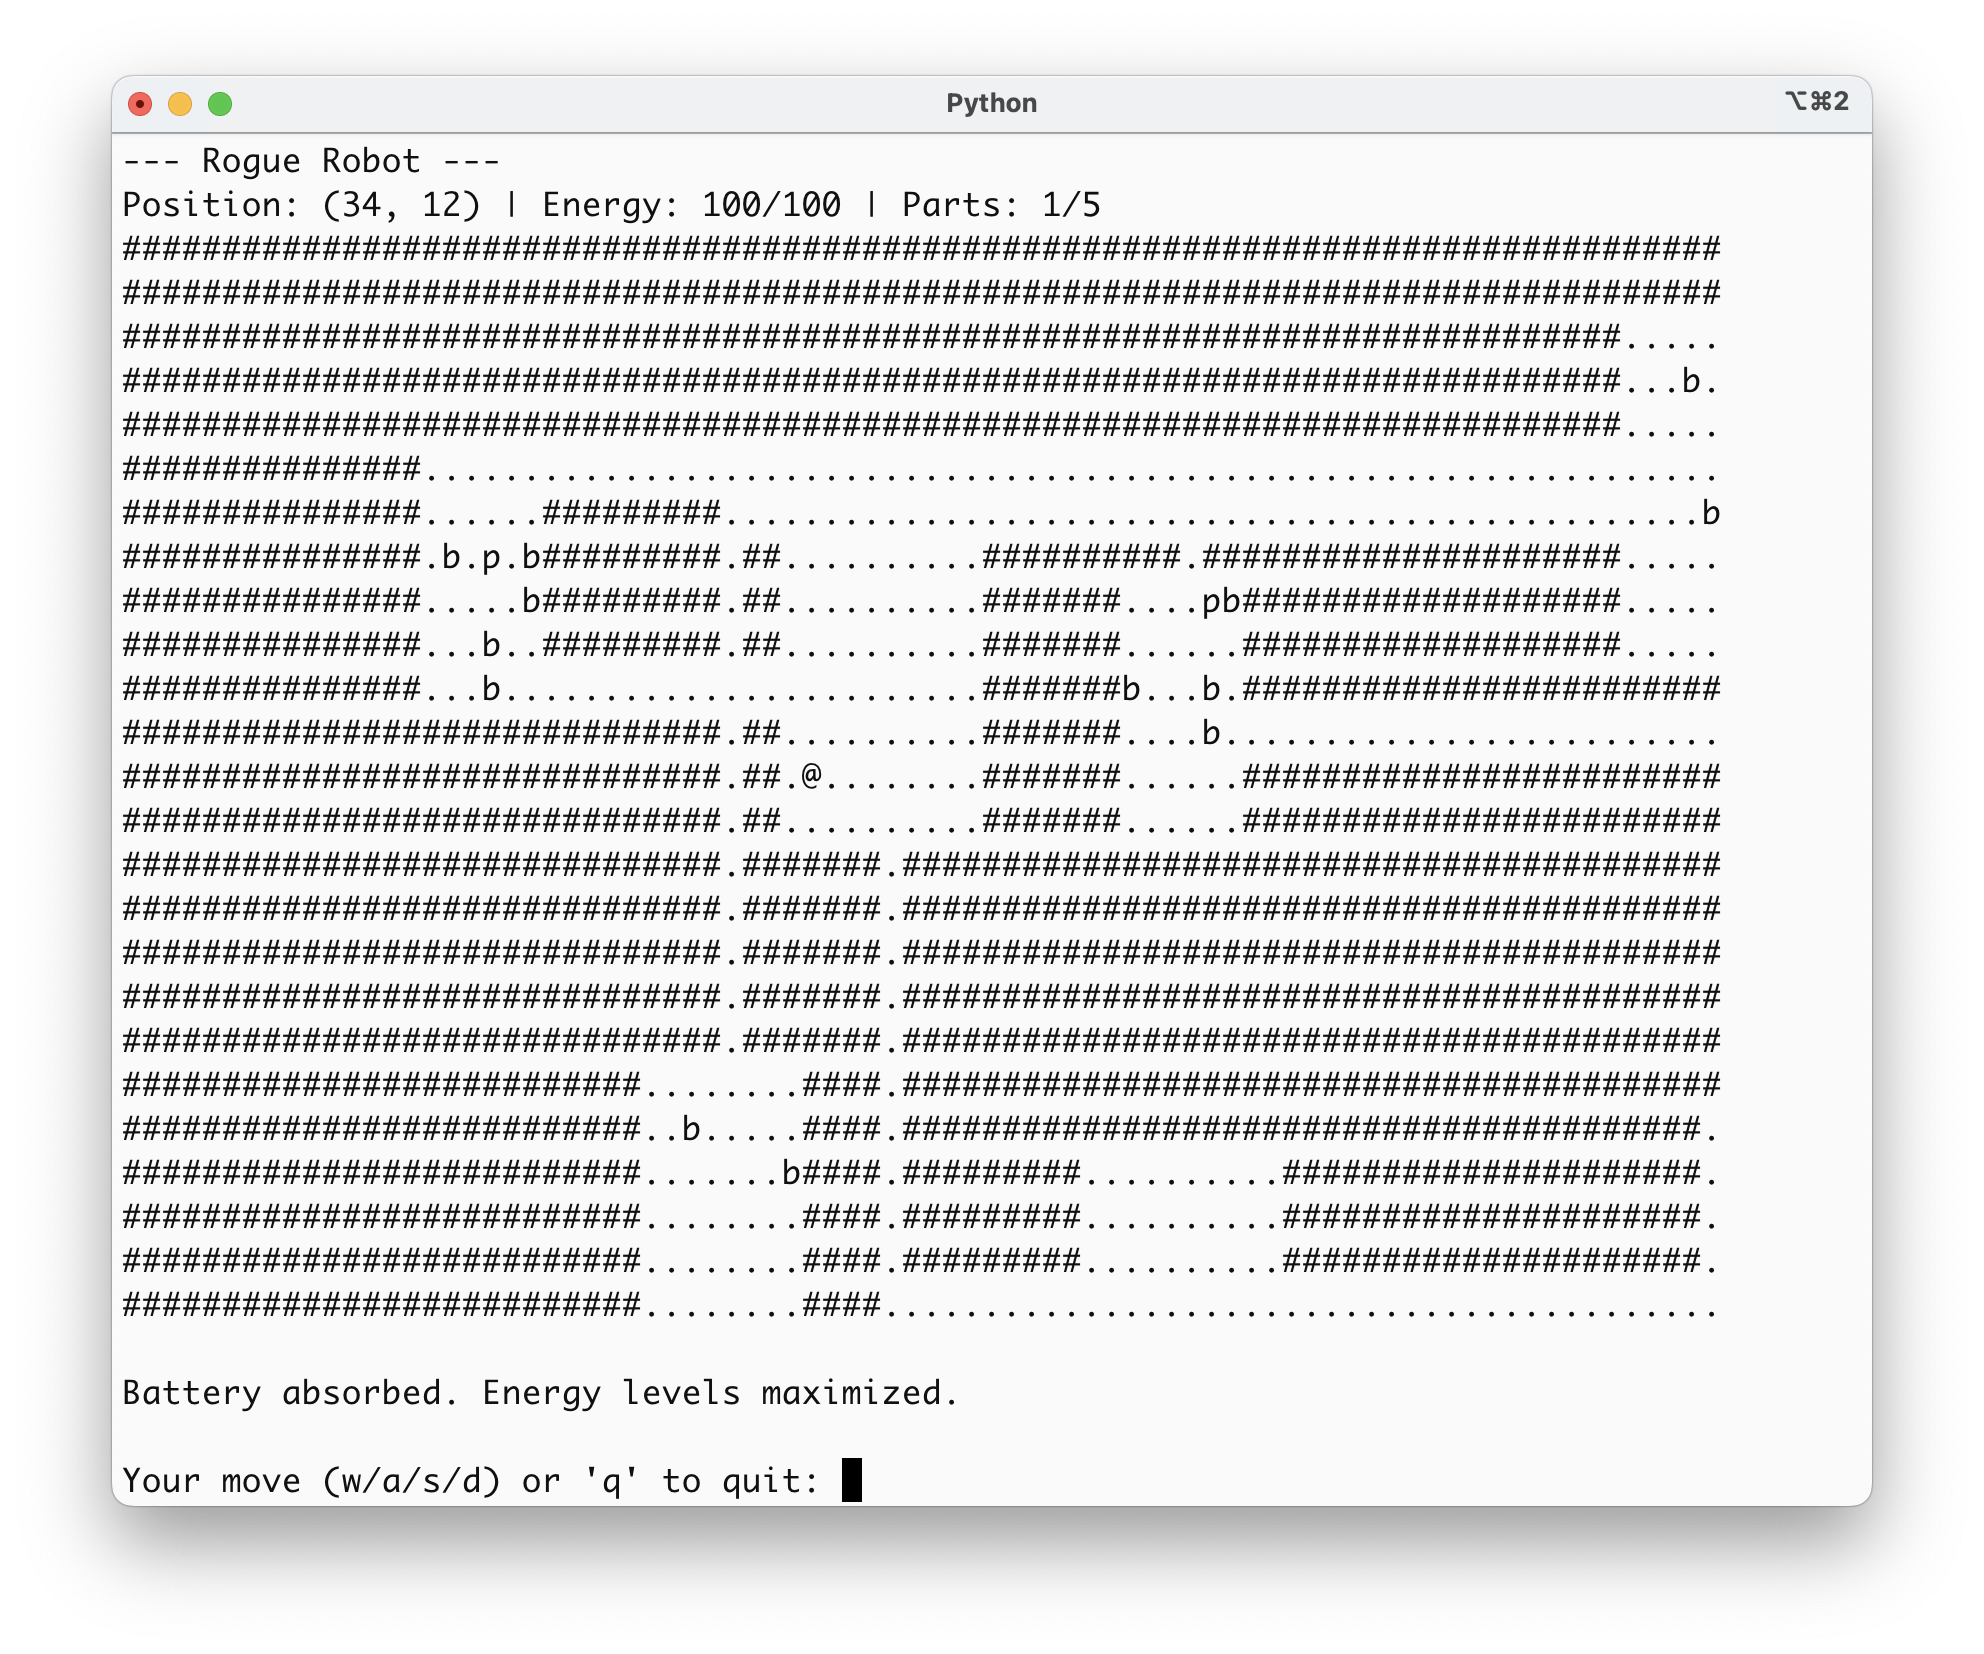Click the yellow minimize window button
This screenshot has width=1984, height=1654.
[180, 104]
